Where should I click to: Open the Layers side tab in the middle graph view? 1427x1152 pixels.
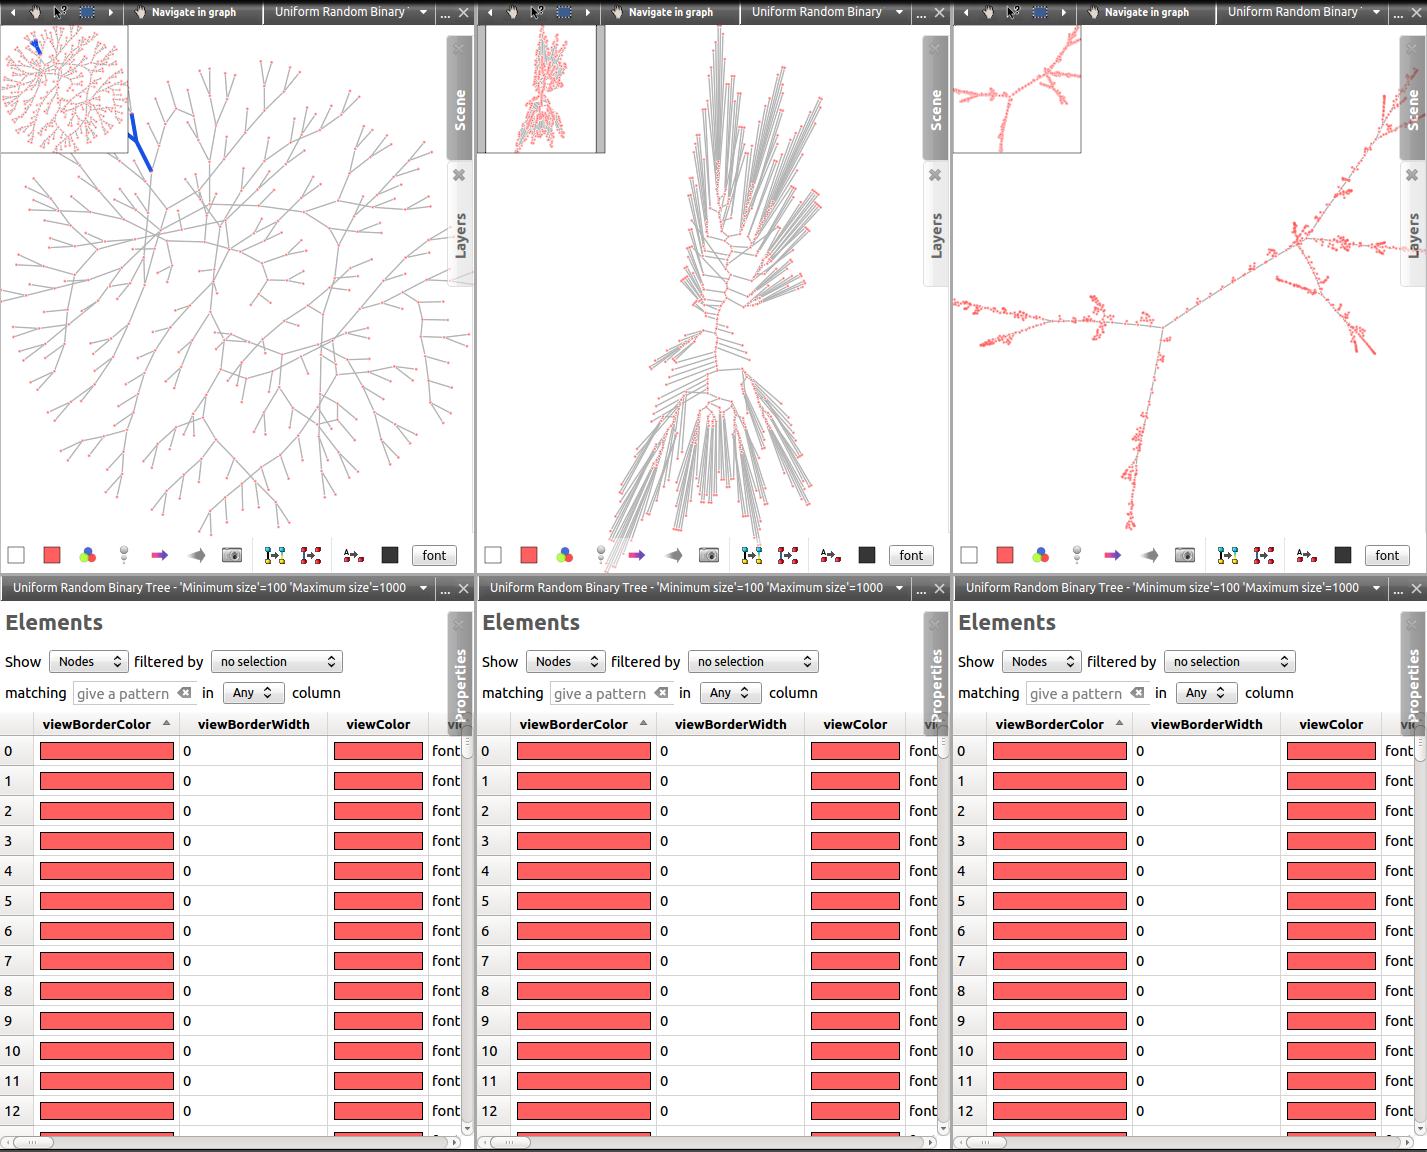point(936,235)
